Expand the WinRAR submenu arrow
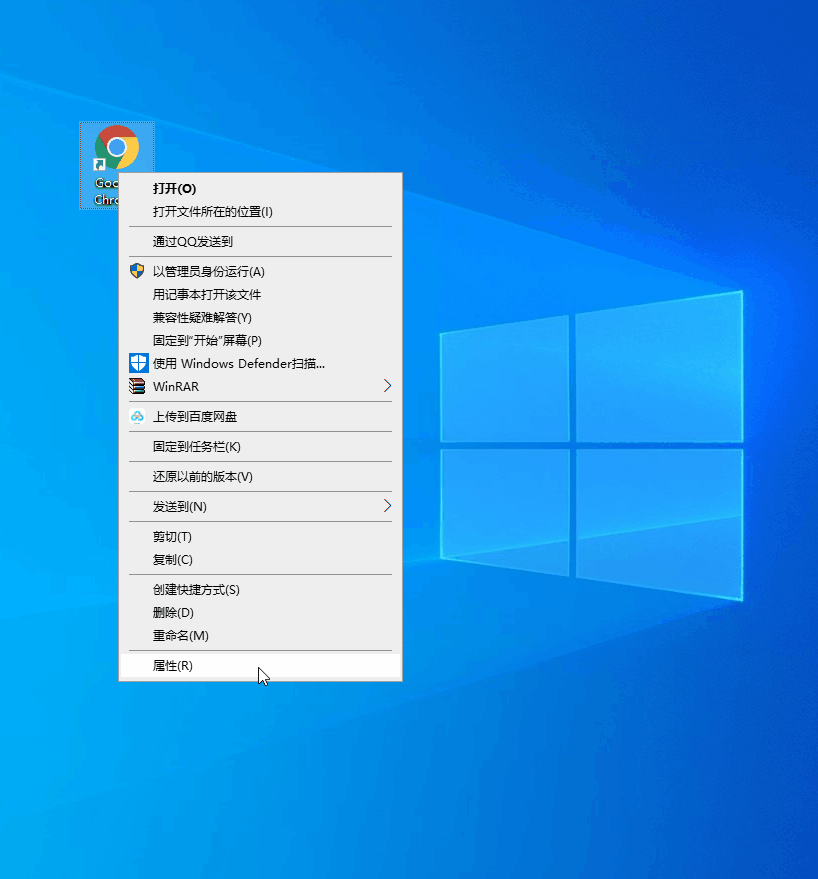The width and height of the screenshot is (818, 879). (388, 386)
